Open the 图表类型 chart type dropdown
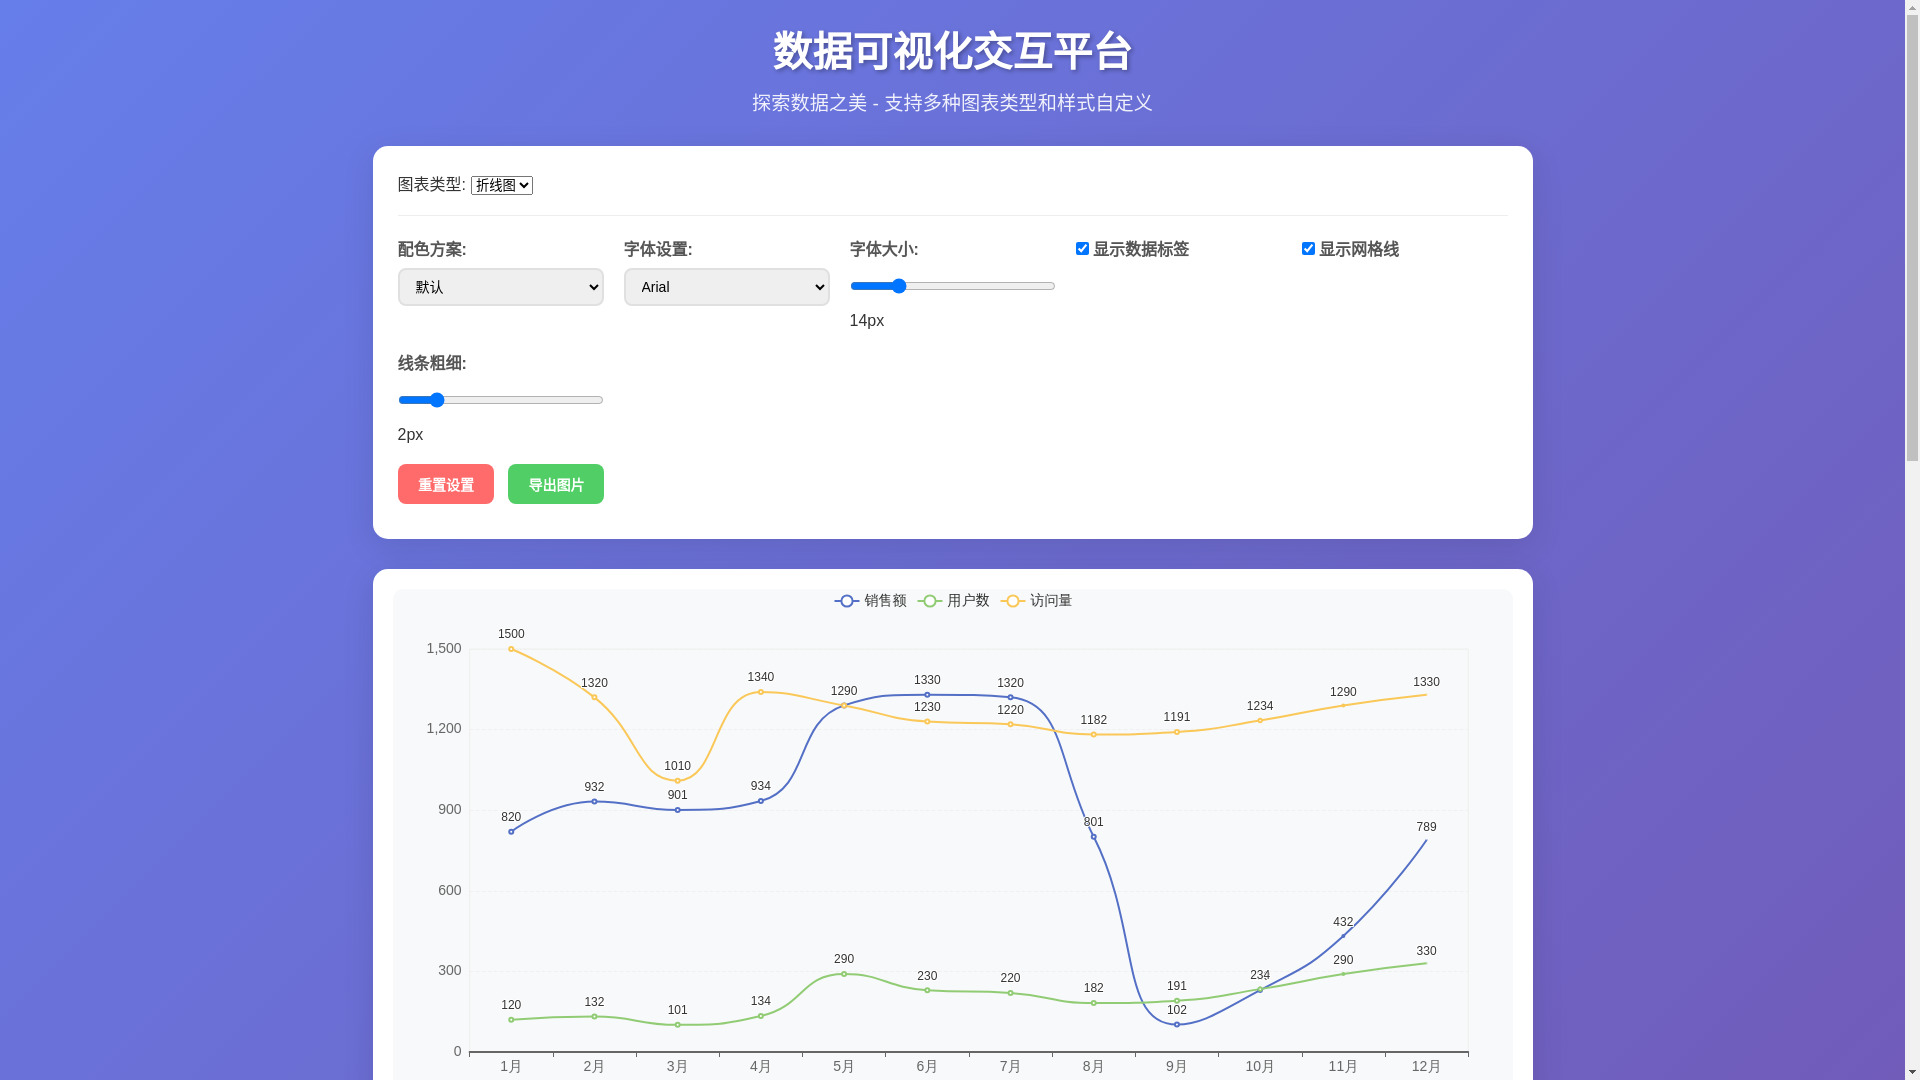 (x=501, y=185)
